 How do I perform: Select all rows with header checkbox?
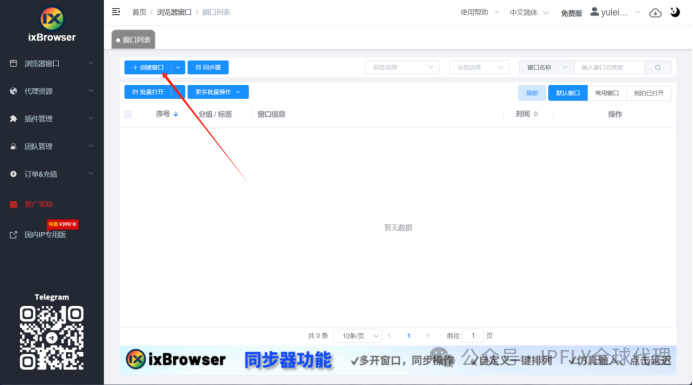pyautogui.click(x=128, y=114)
